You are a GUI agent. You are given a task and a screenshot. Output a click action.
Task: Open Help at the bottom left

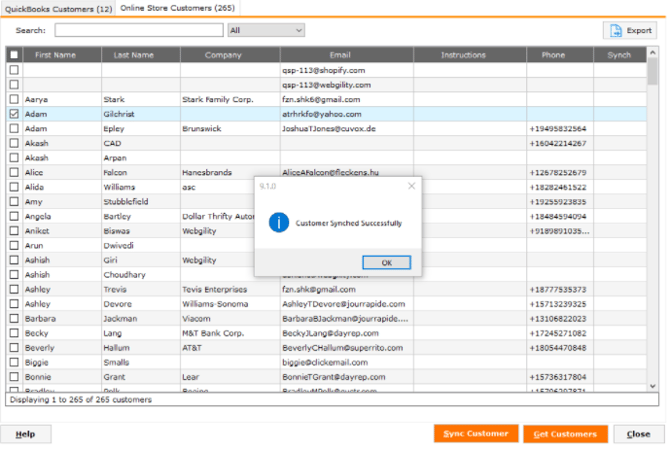coord(25,434)
